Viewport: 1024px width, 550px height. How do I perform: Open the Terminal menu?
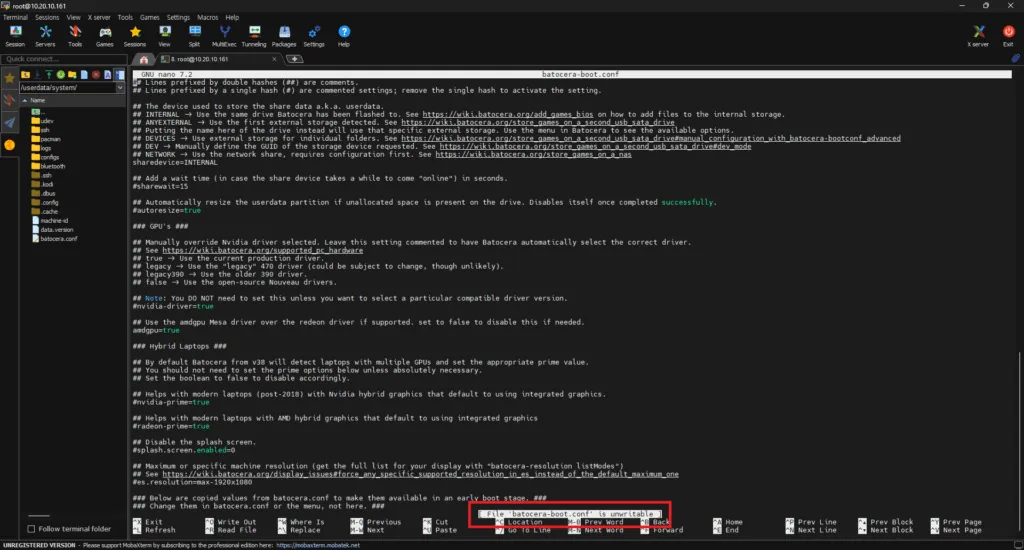[x=15, y=18]
